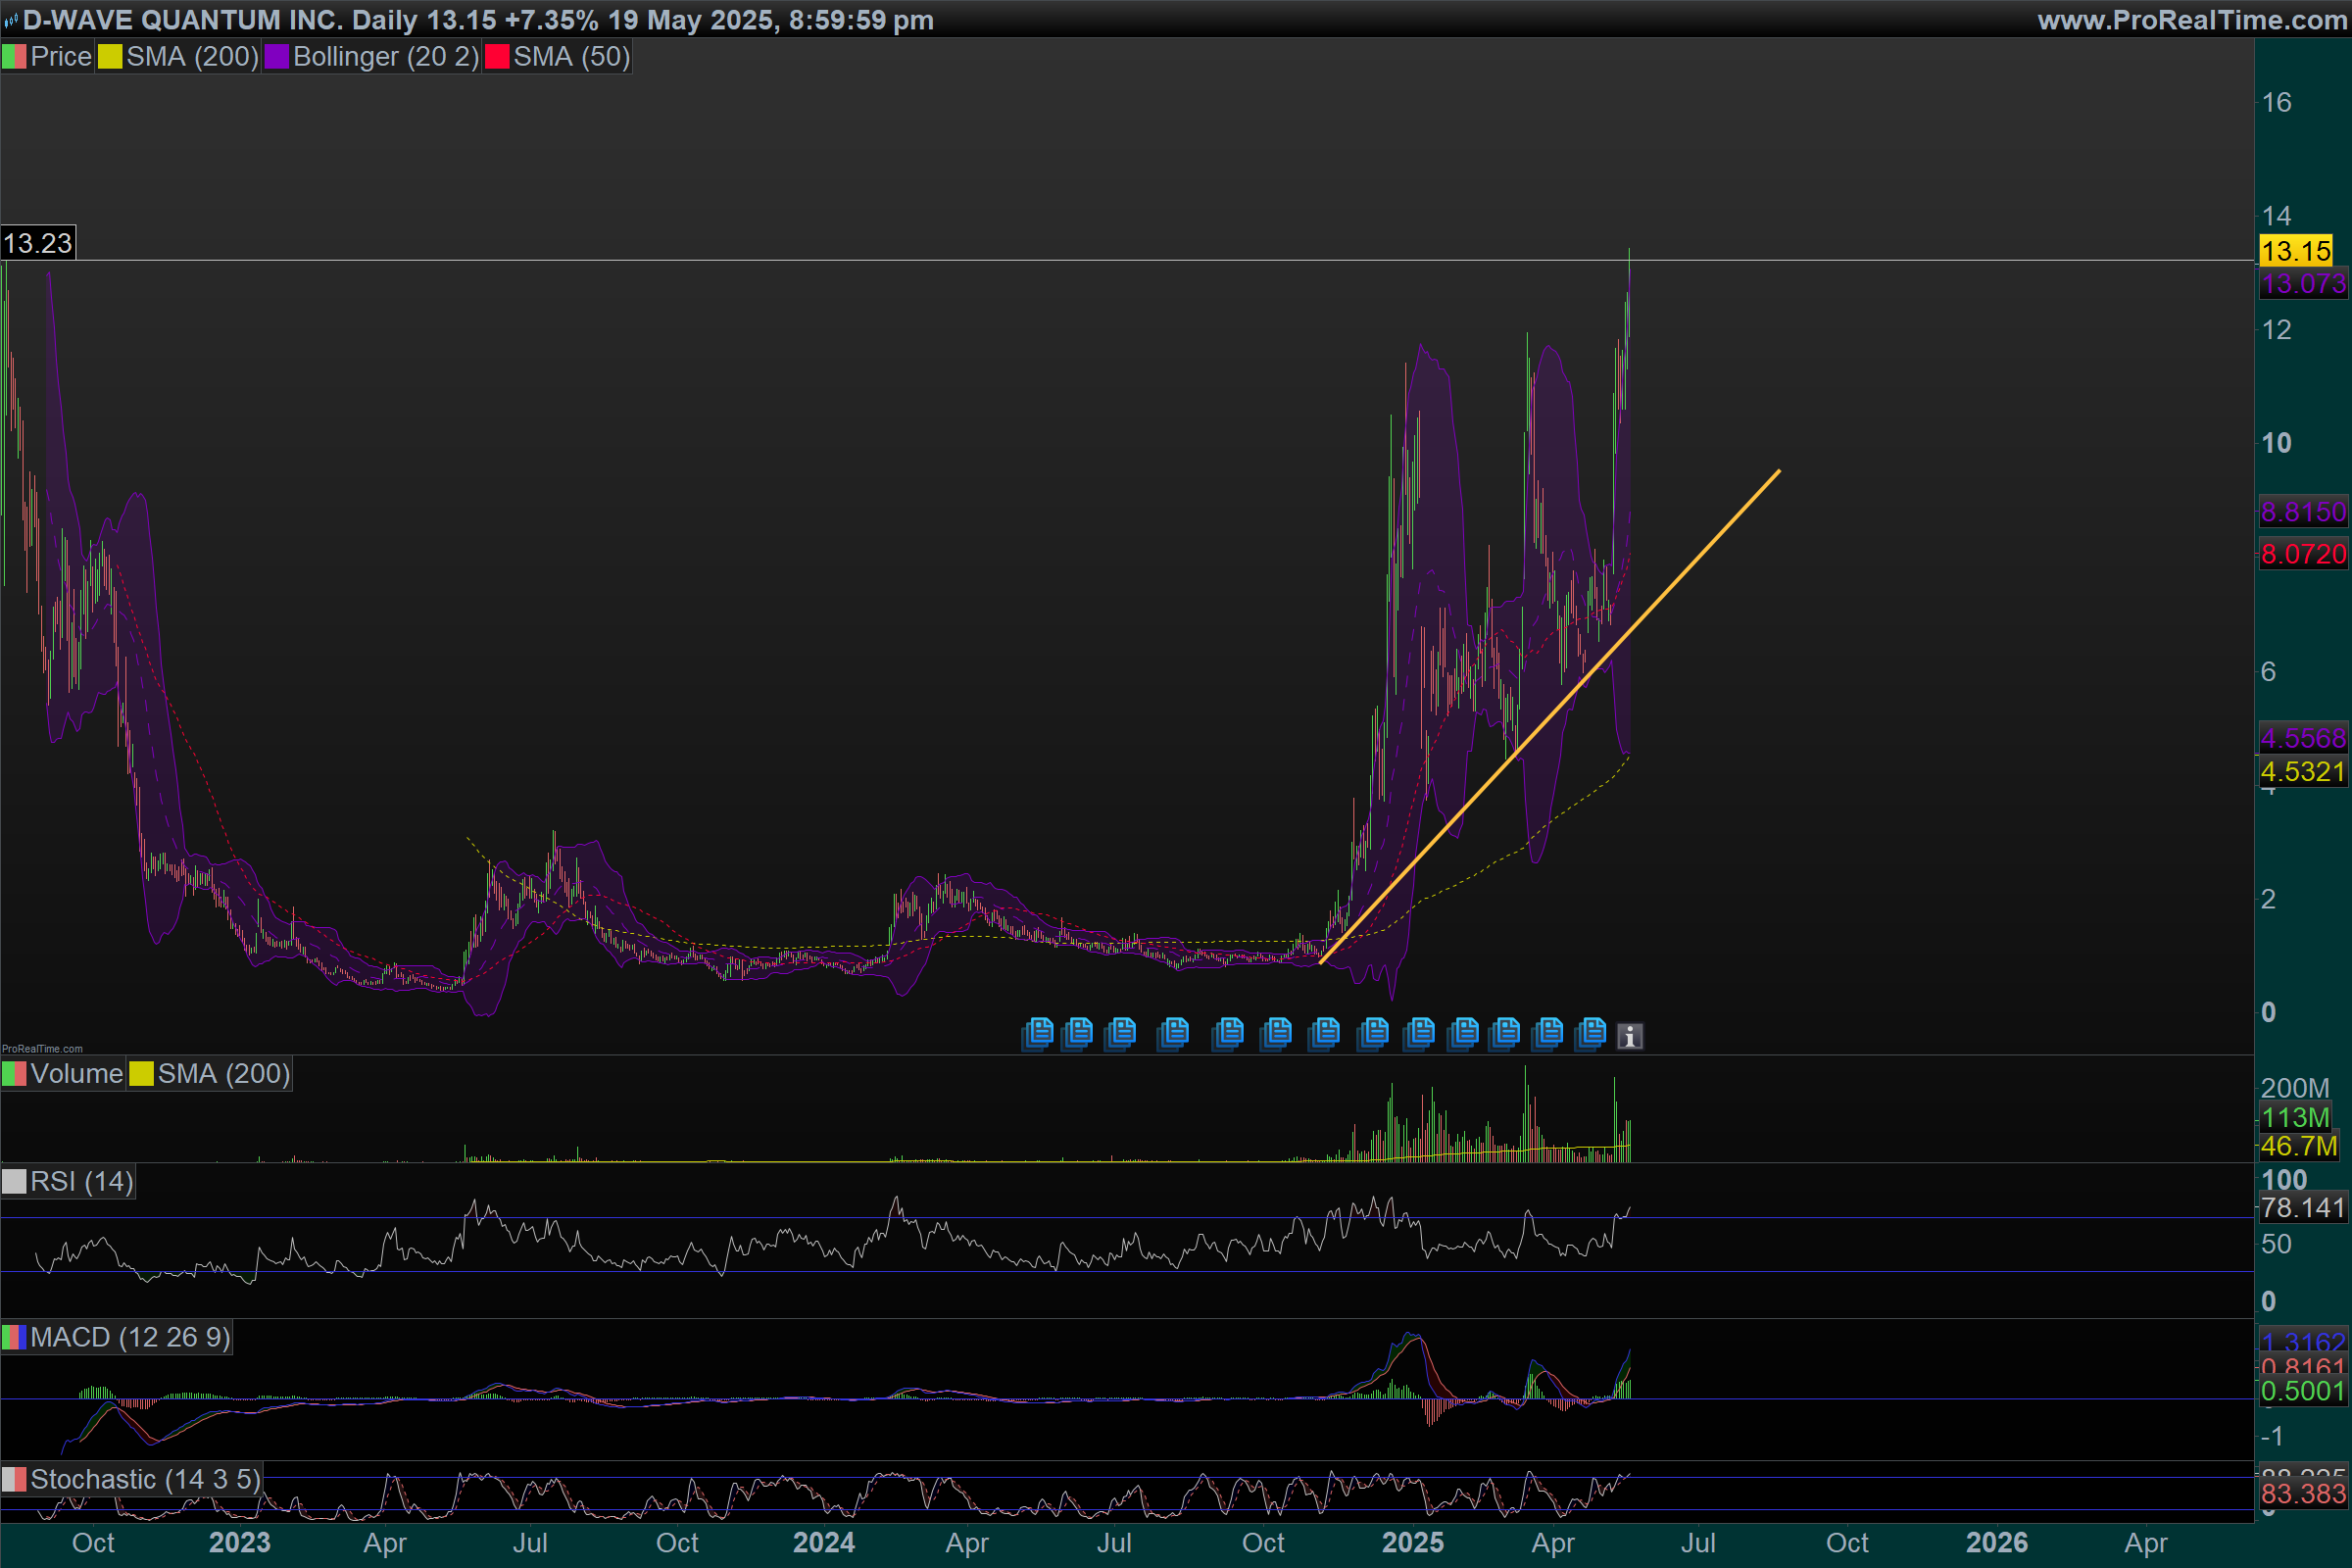Open the news icon immediately left of info icon

pyautogui.click(x=1591, y=1033)
